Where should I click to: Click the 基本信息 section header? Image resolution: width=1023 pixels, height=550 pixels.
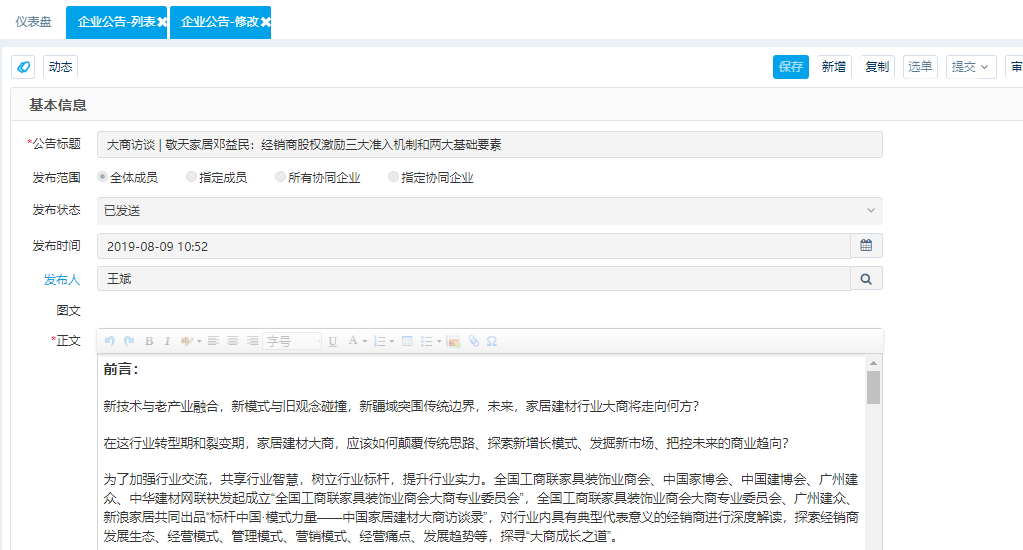[x=57, y=105]
